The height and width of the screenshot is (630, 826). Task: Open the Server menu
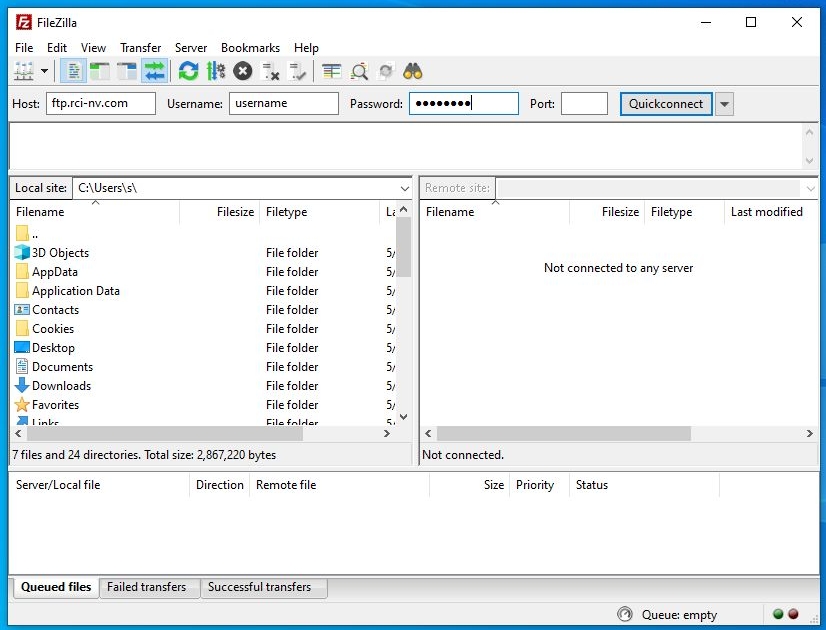tap(191, 47)
